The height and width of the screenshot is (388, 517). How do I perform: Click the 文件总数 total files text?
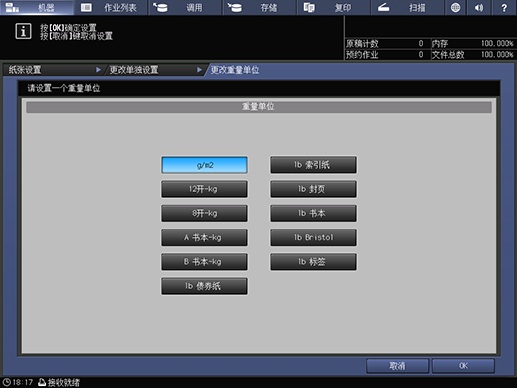tap(448, 55)
